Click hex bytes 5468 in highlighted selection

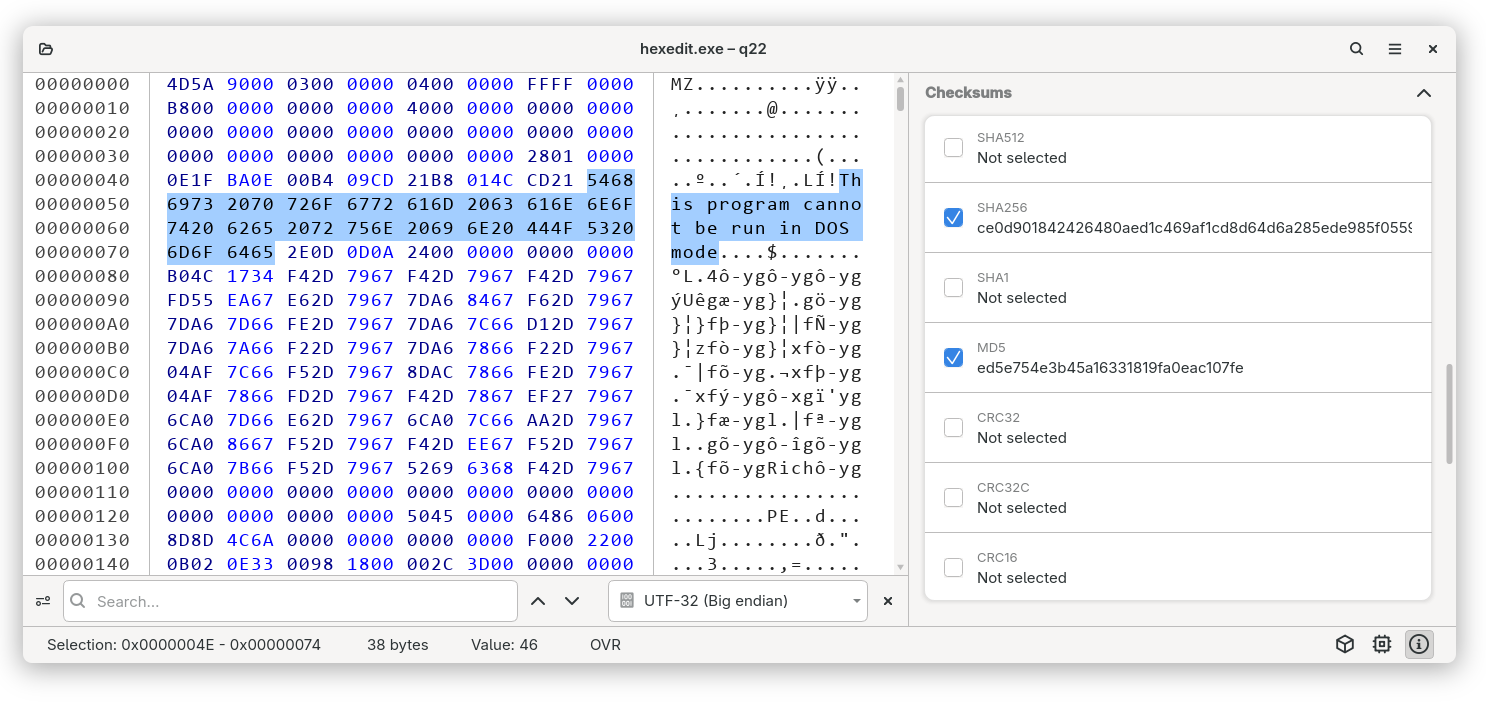[610, 180]
